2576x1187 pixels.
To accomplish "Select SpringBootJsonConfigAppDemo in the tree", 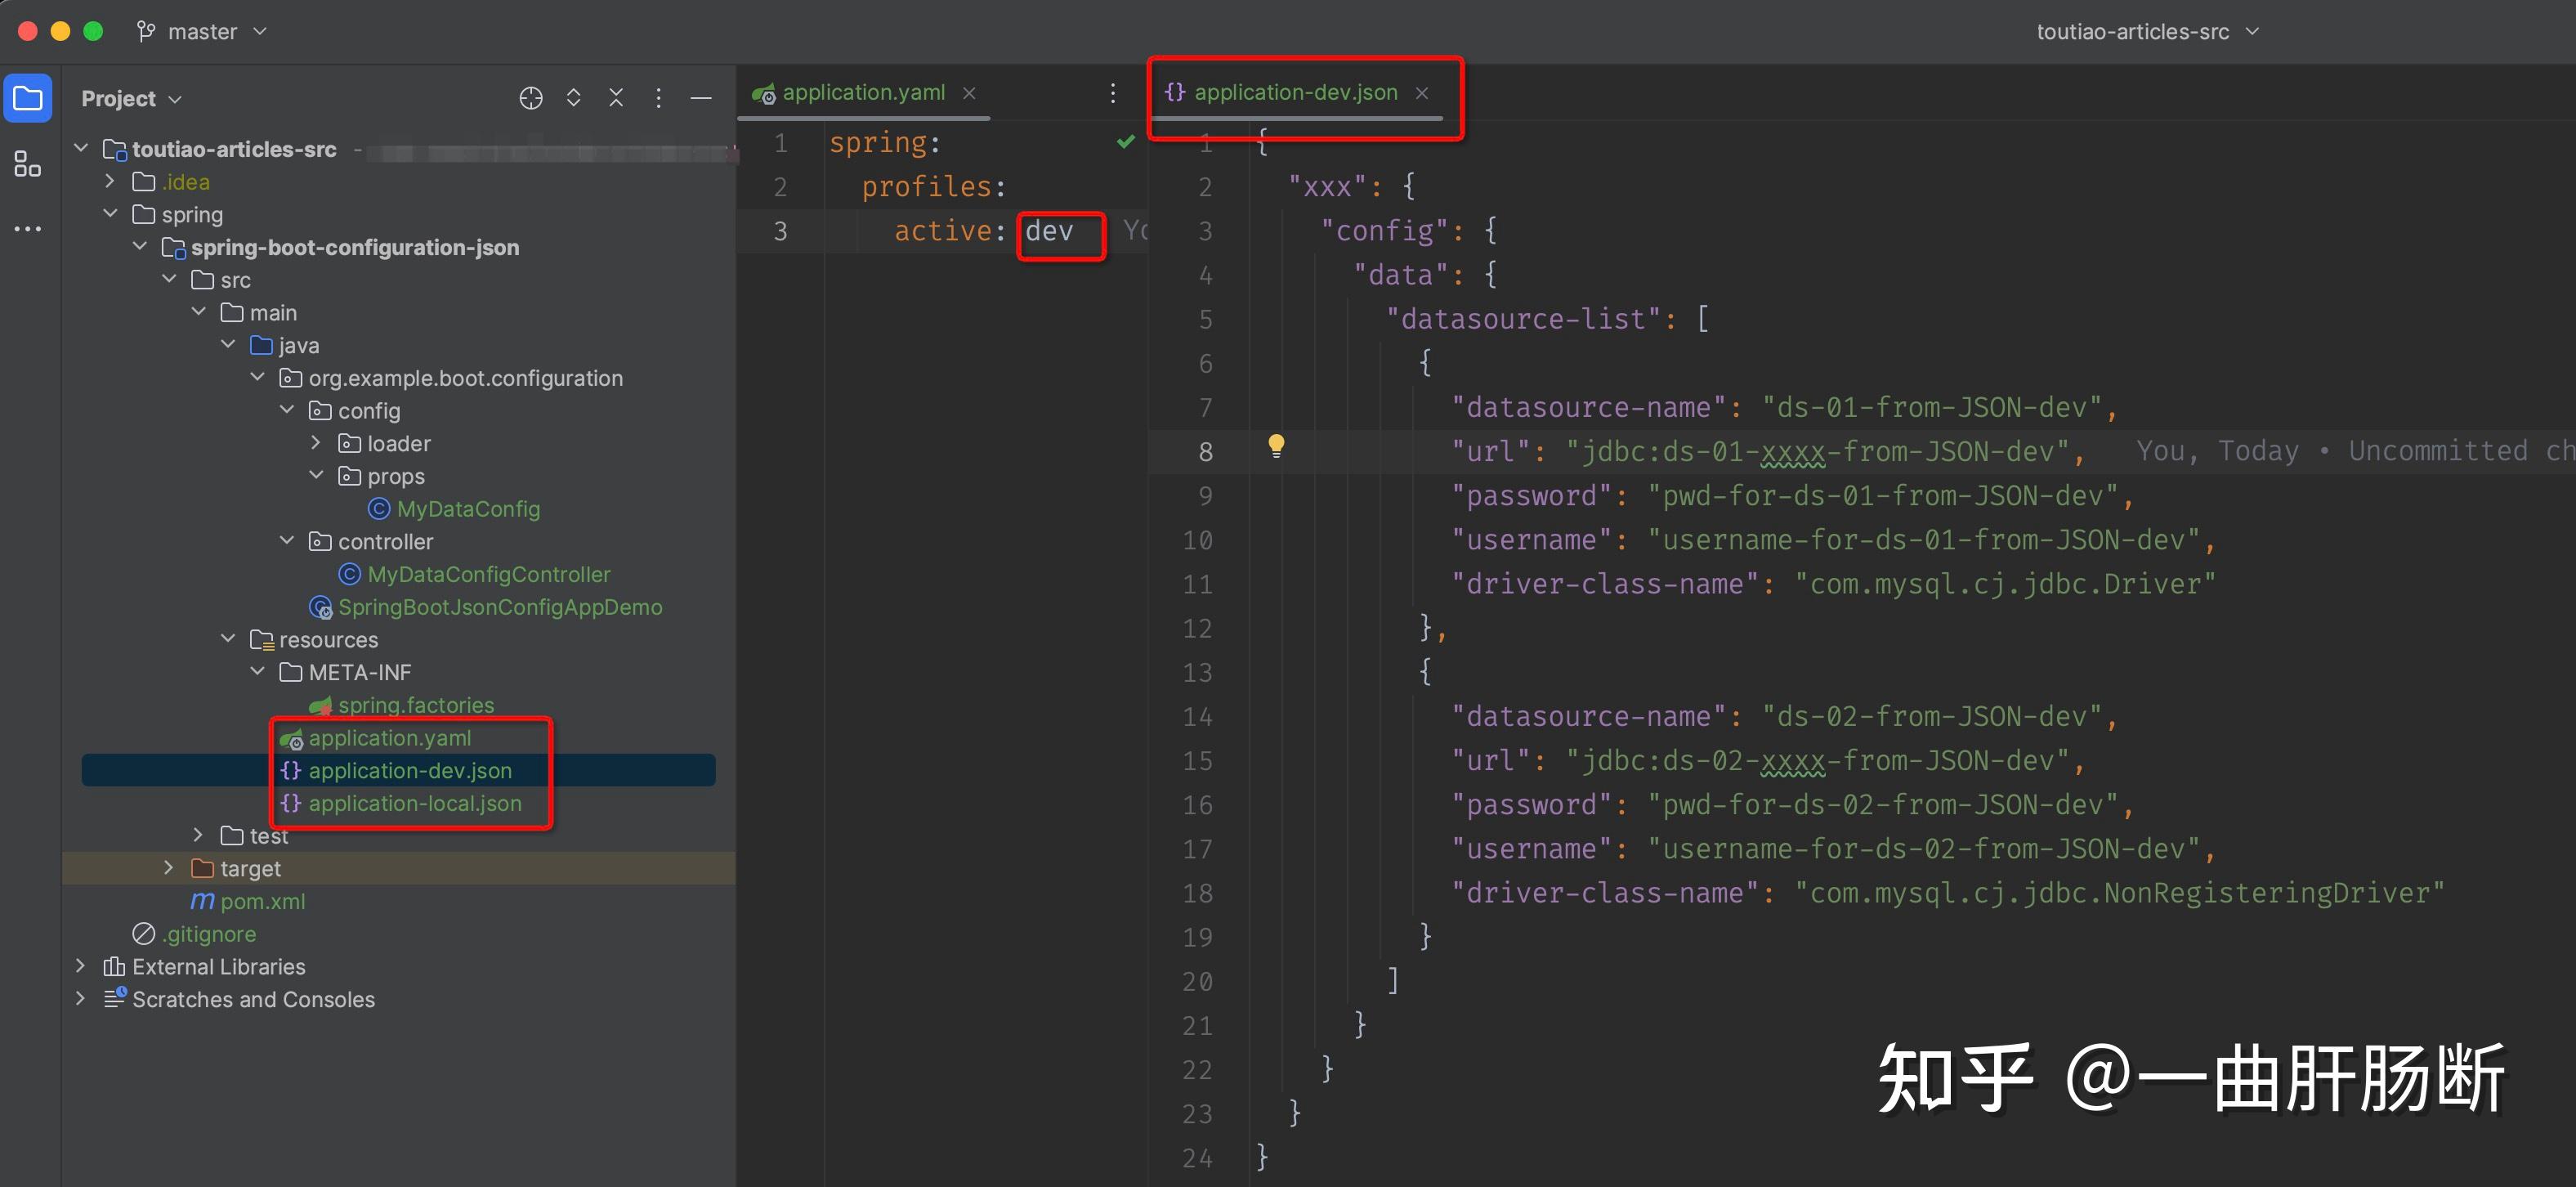I will pos(500,607).
